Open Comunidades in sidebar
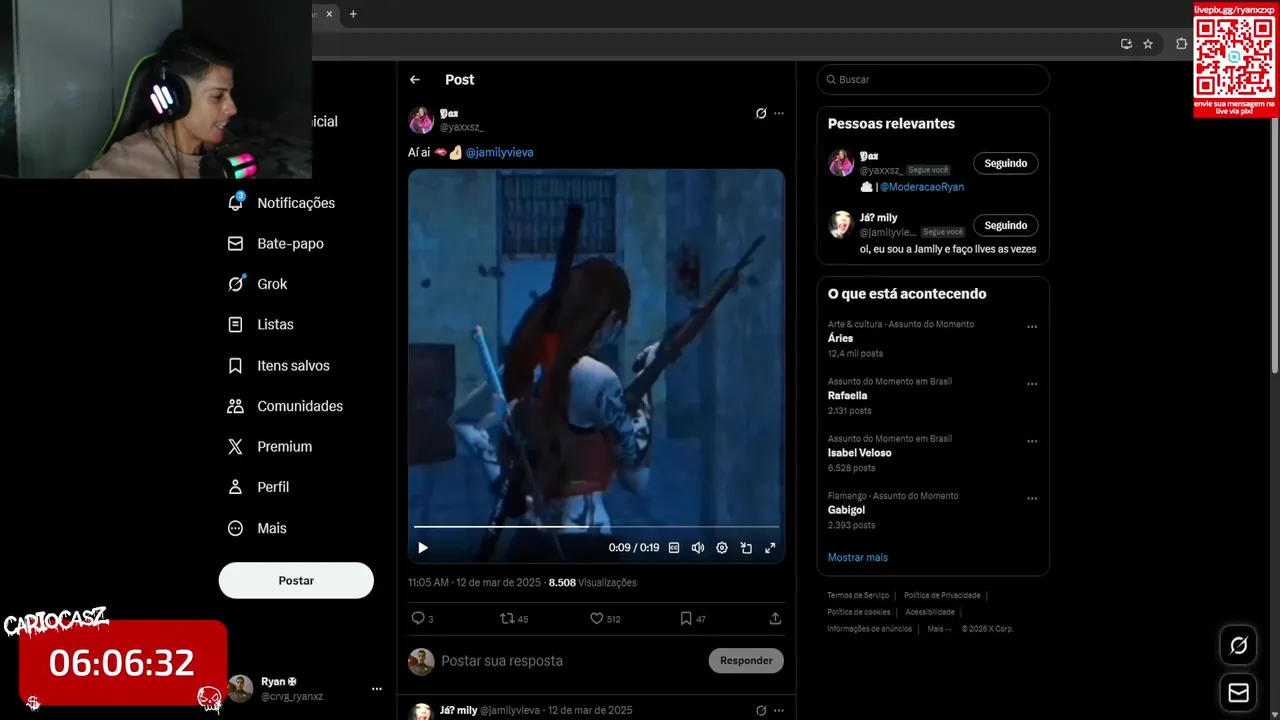This screenshot has height=720, width=1280. pos(285,406)
